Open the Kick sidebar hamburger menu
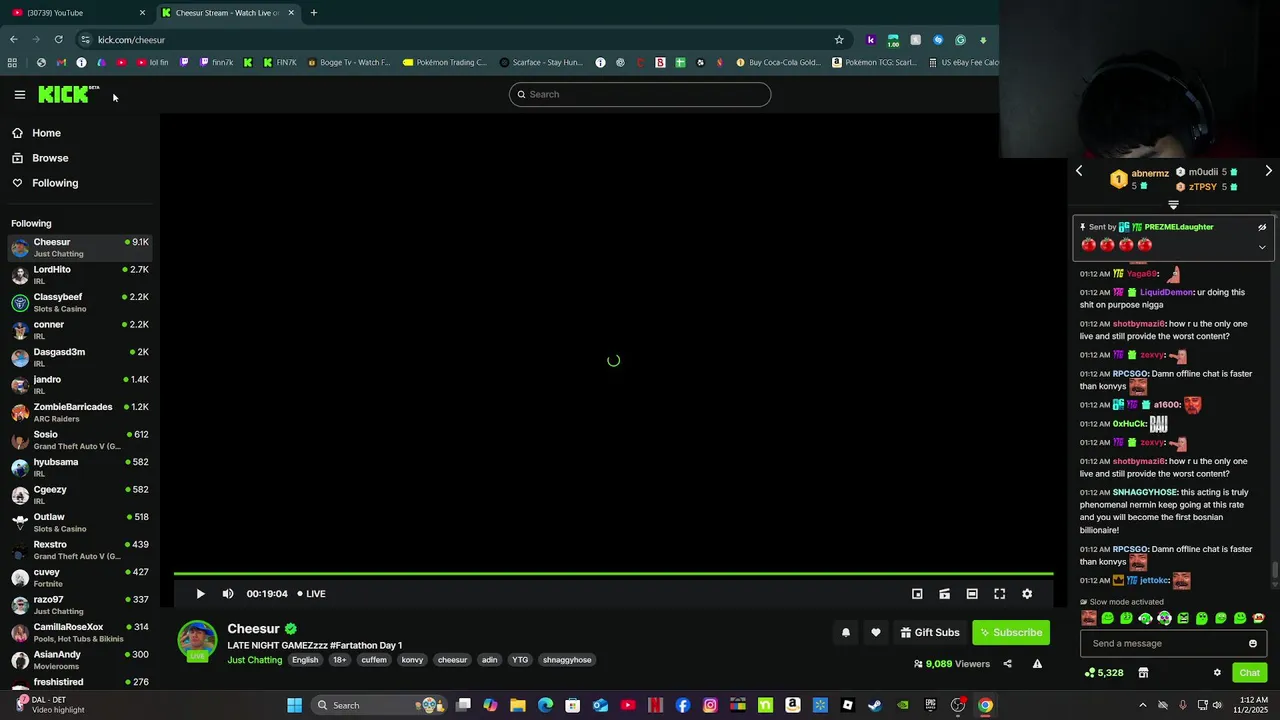Viewport: 1280px width, 720px height. click(19, 95)
